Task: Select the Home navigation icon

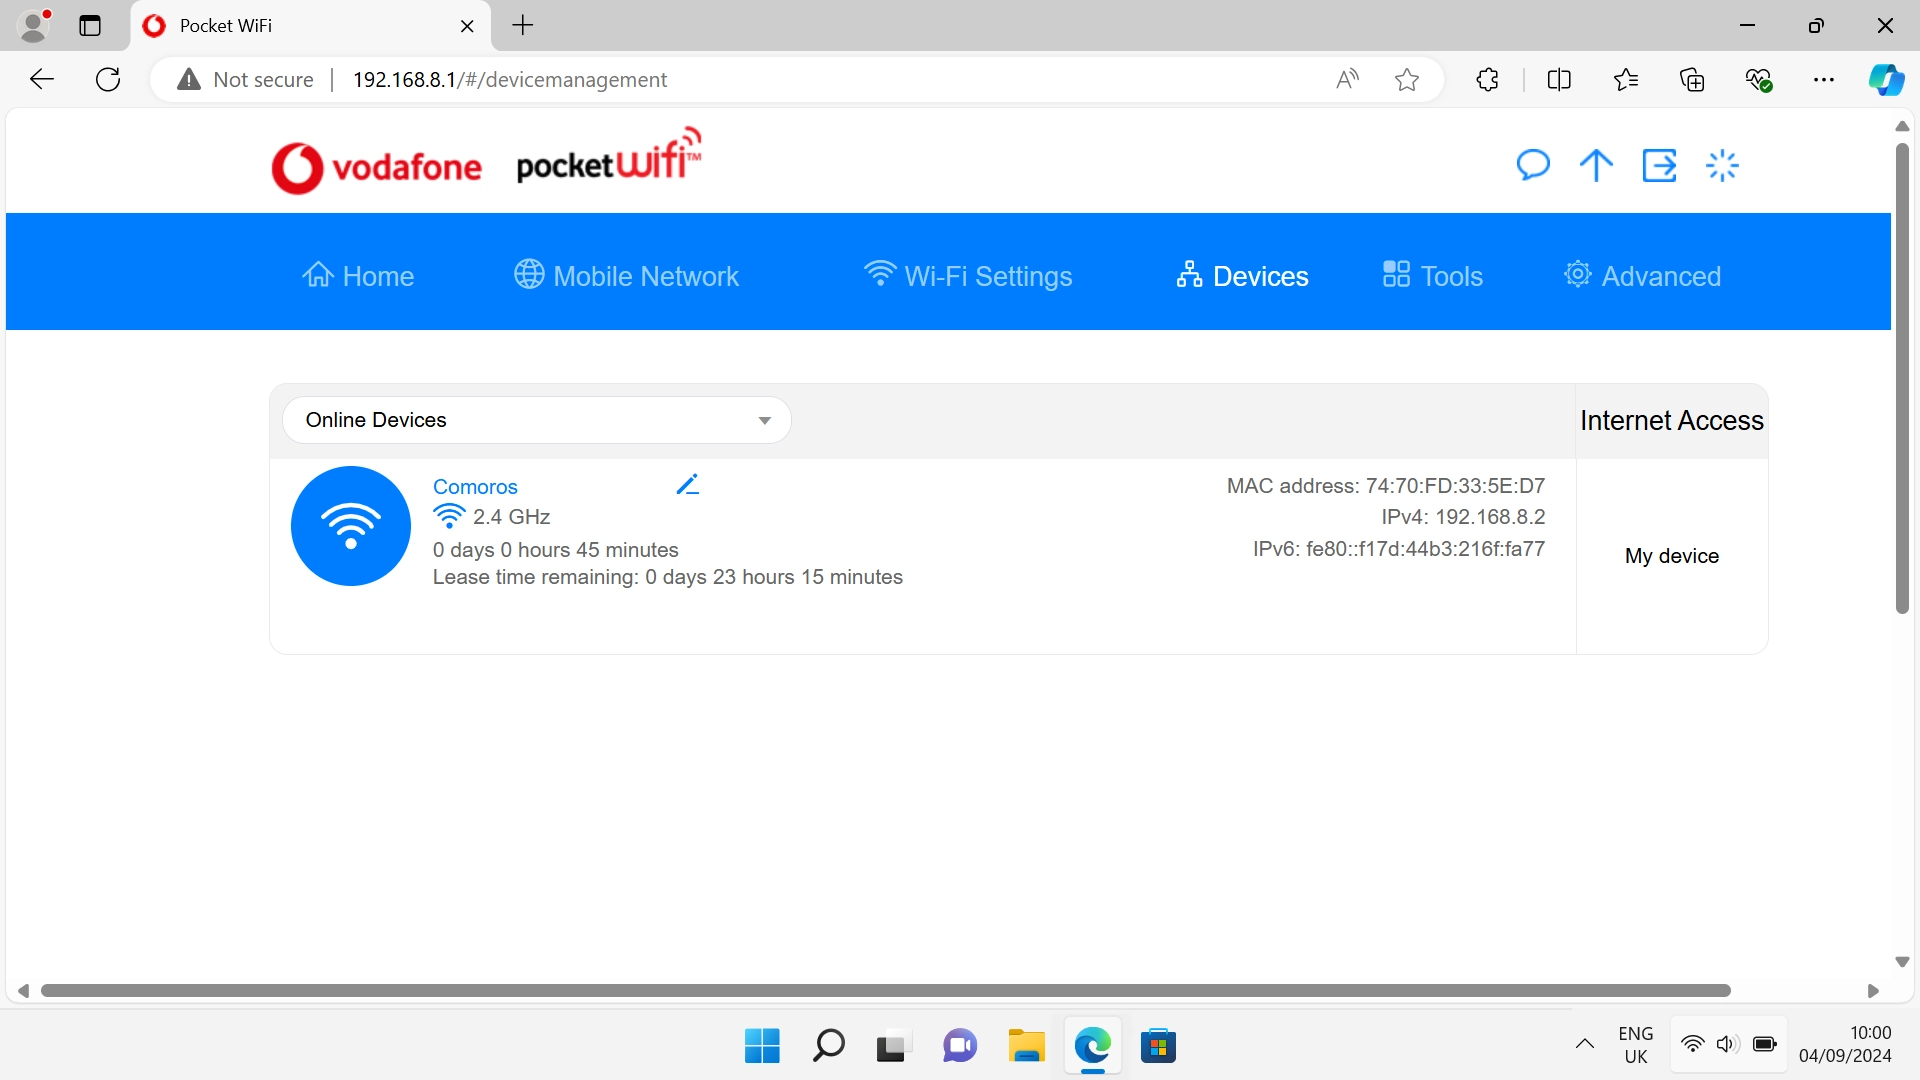Action: (x=318, y=274)
